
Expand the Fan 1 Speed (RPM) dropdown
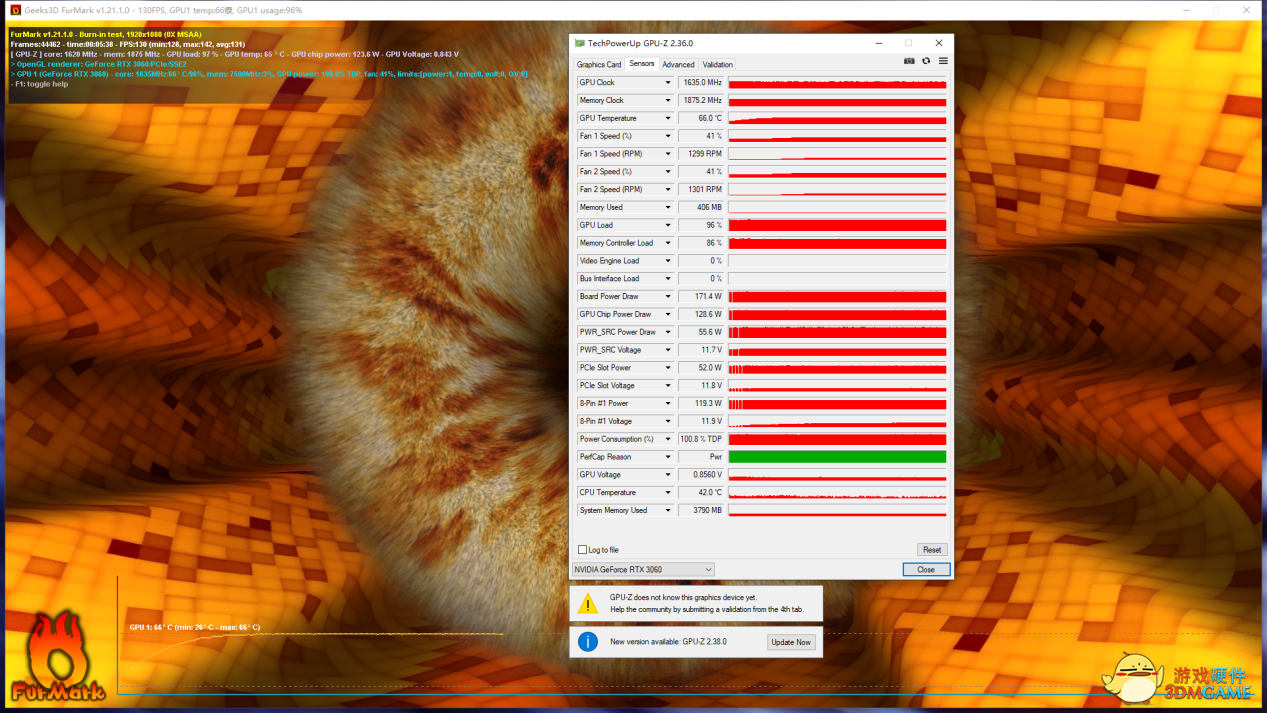[x=668, y=154]
